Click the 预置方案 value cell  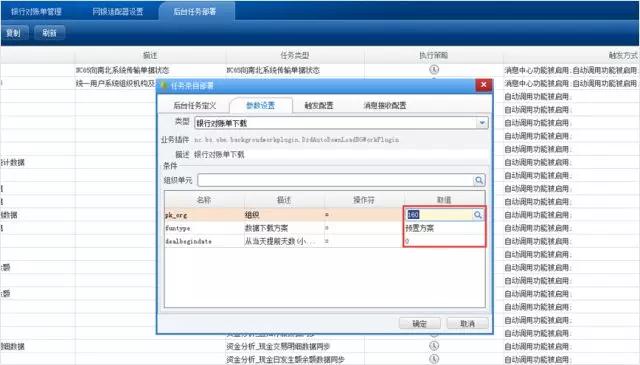tap(444, 228)
